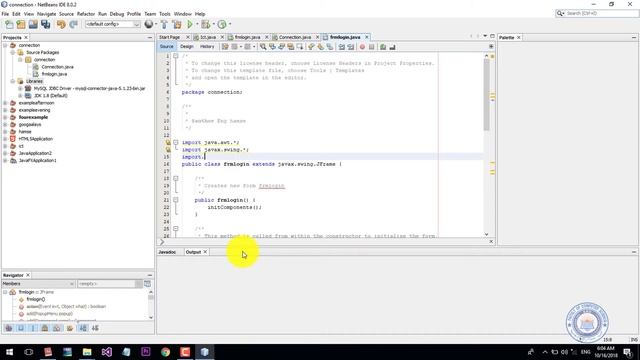Open the Navigate menu
640x360 pixels.
[x=47, y=14]
